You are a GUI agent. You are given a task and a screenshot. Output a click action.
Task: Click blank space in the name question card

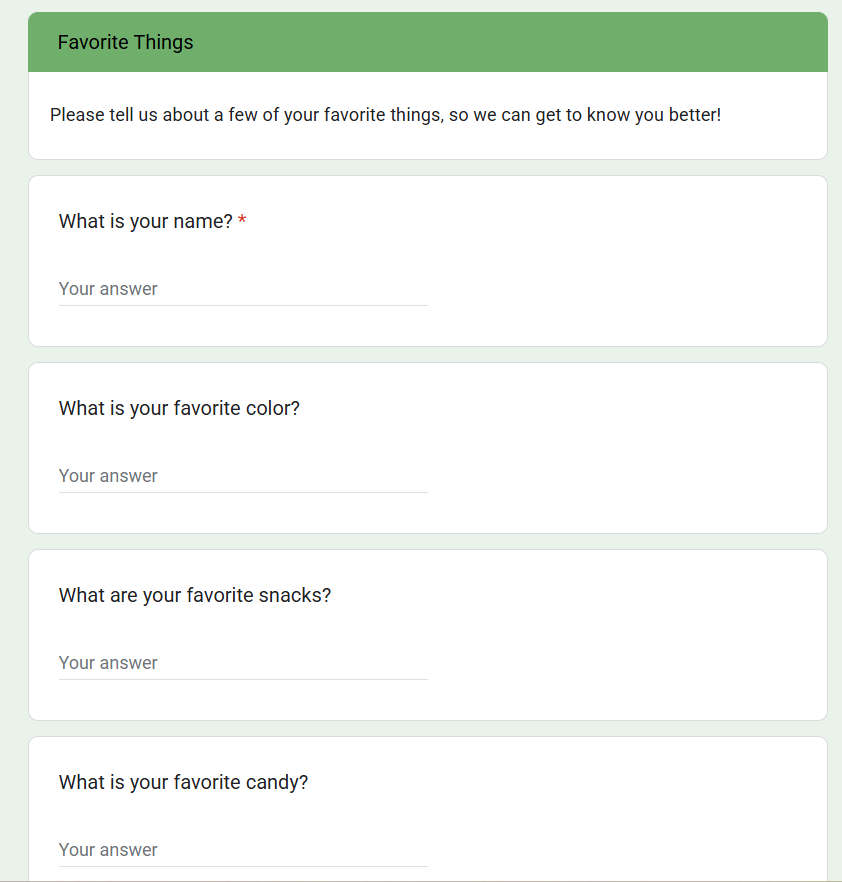(x=630, y=270)
